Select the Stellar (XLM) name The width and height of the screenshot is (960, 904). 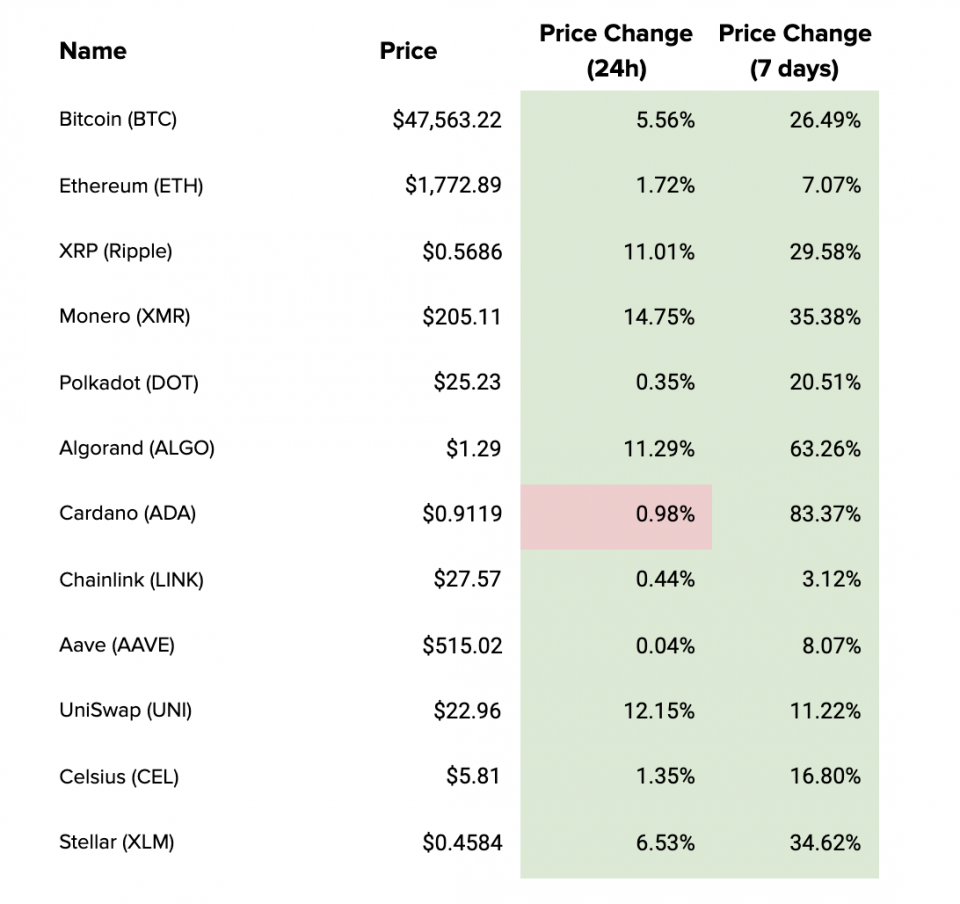(x=117, y=843)
